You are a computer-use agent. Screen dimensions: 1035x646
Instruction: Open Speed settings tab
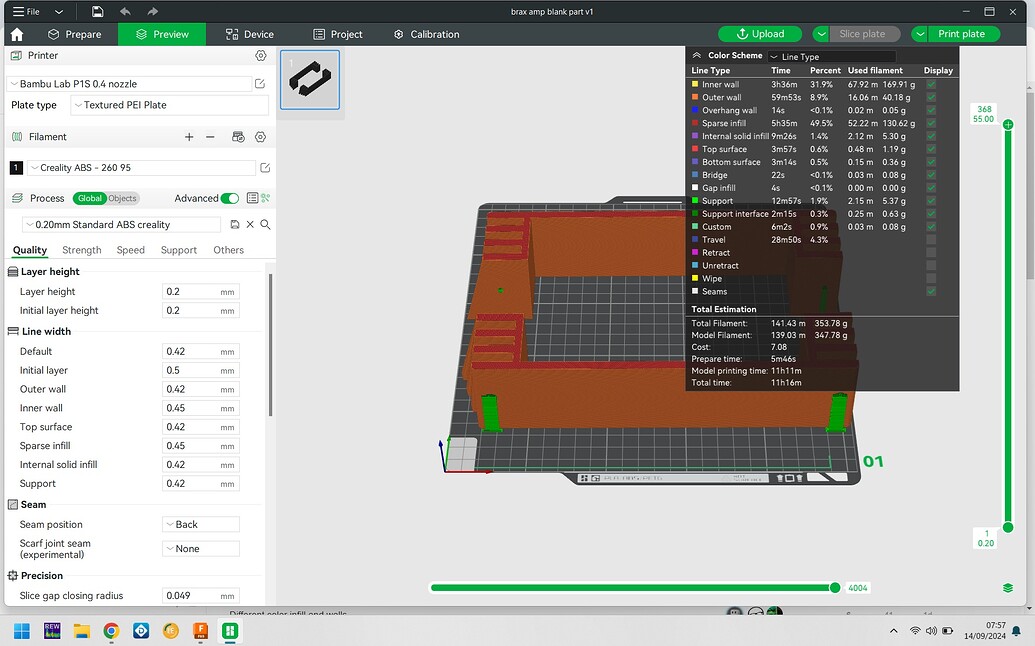tap(131, 250)
